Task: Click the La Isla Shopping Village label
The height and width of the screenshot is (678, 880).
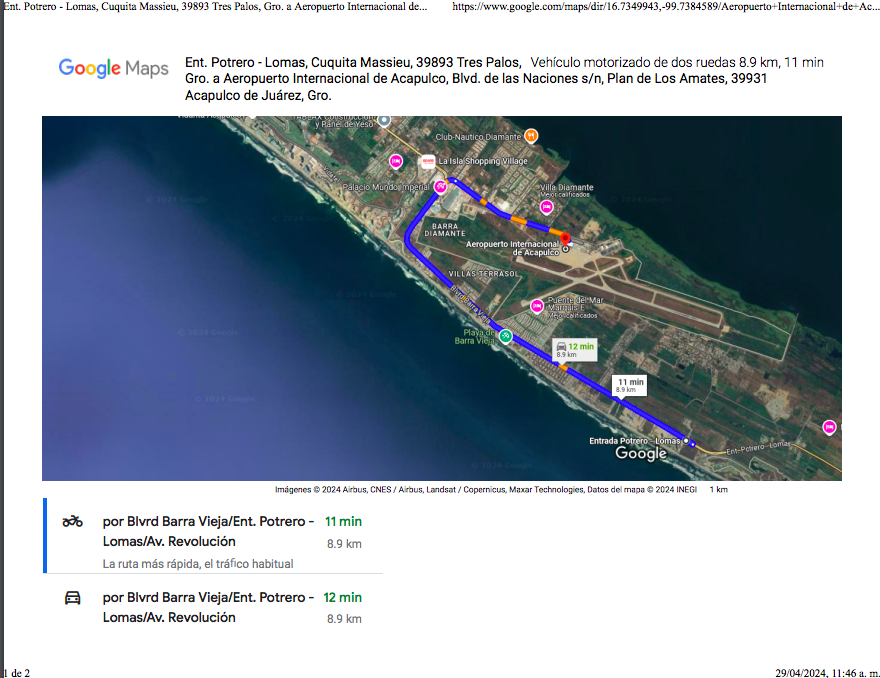Action: 483,161
